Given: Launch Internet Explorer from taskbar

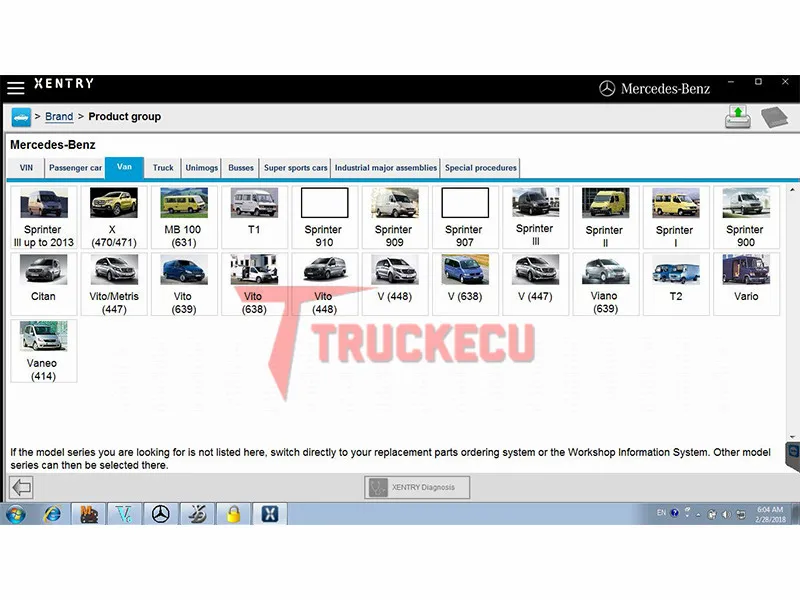Looking at the screenshot, I should [x=52, y=514].
